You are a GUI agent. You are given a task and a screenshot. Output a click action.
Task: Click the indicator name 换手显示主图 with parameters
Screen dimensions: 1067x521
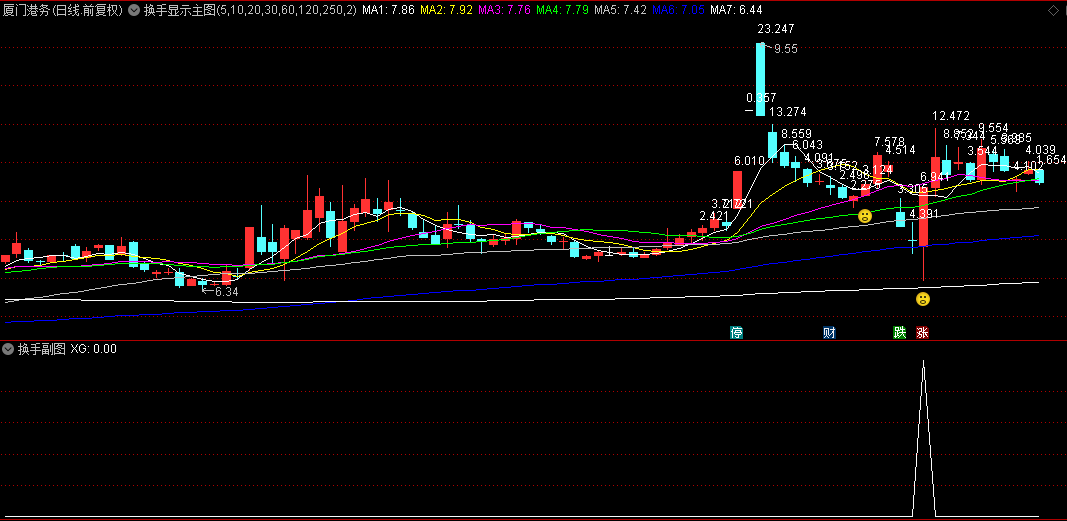[250, 10]
